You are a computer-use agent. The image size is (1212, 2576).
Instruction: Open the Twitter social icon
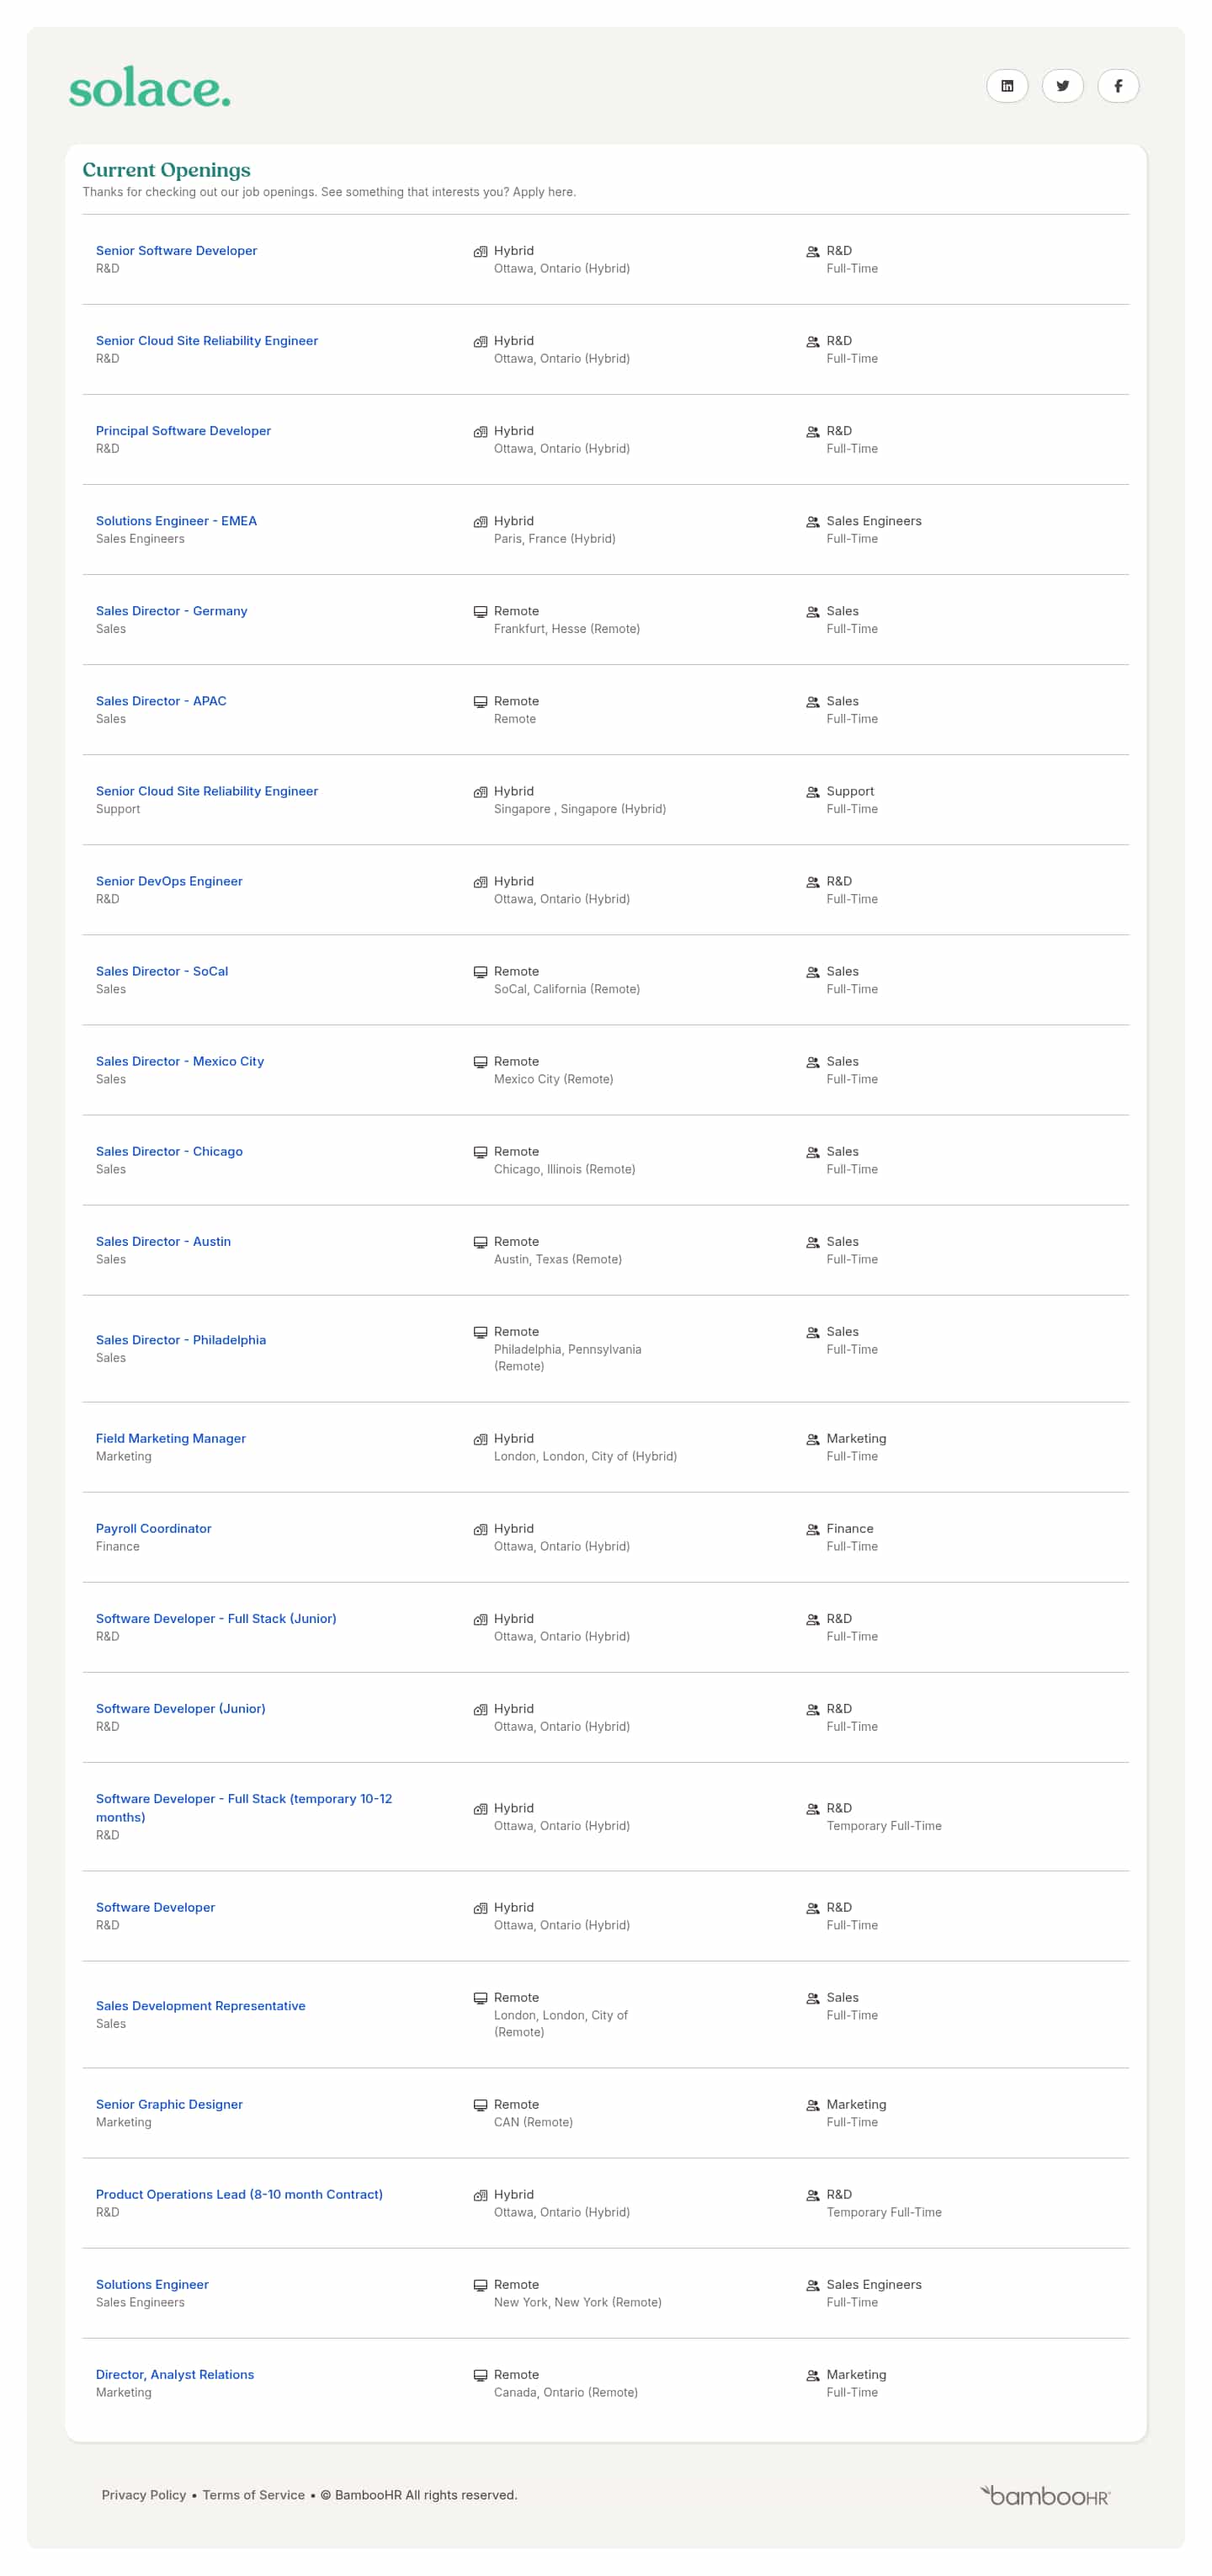point(1062,86)
